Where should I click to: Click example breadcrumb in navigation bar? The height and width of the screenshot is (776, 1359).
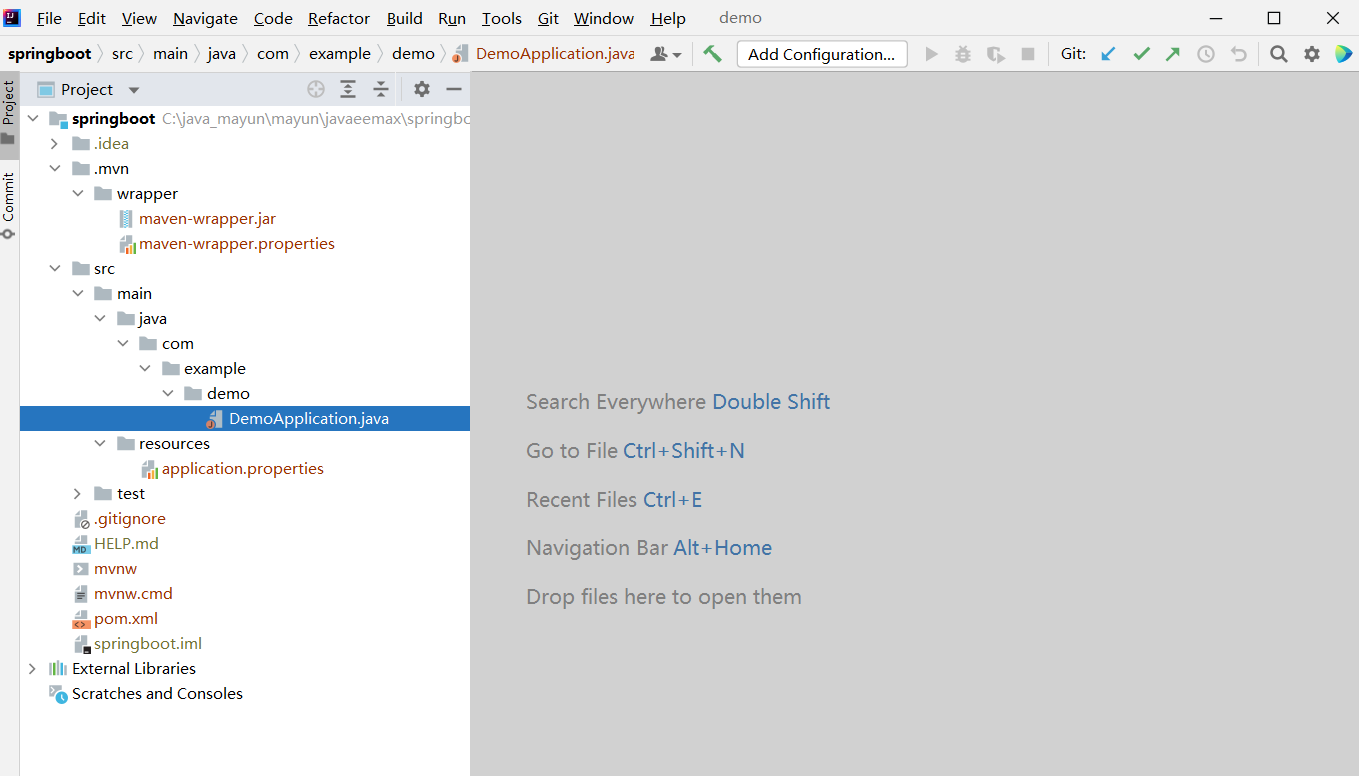[x=340, y=54]
